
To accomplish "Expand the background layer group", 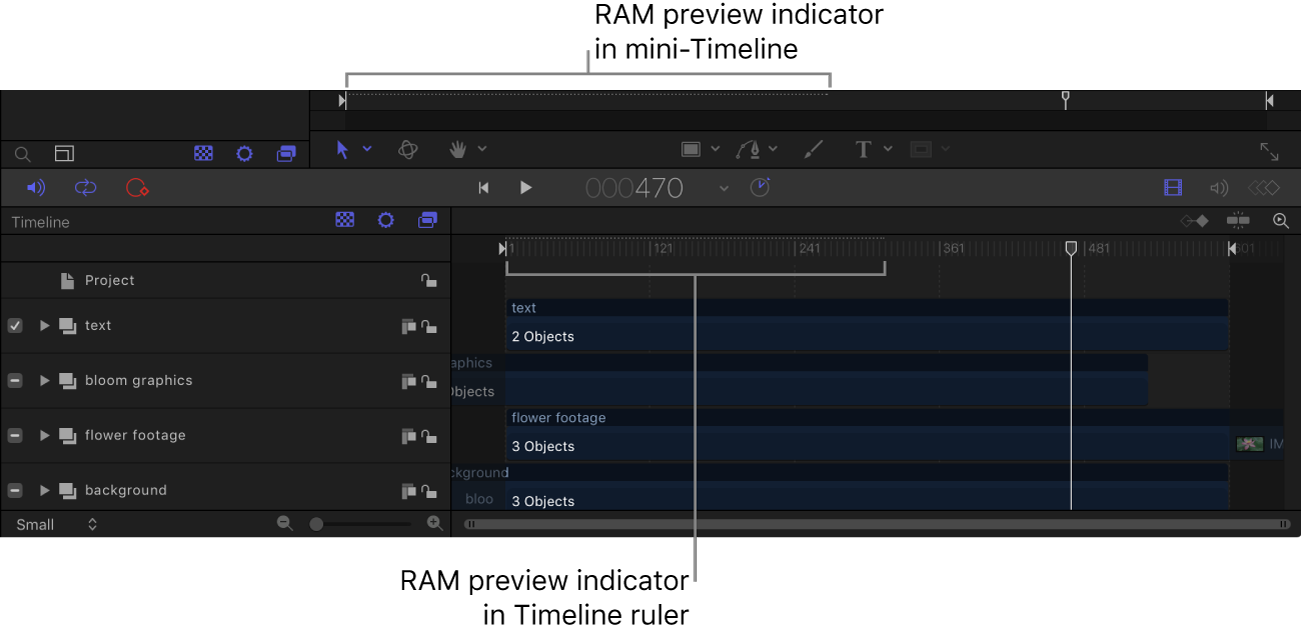I will point(44,490).
